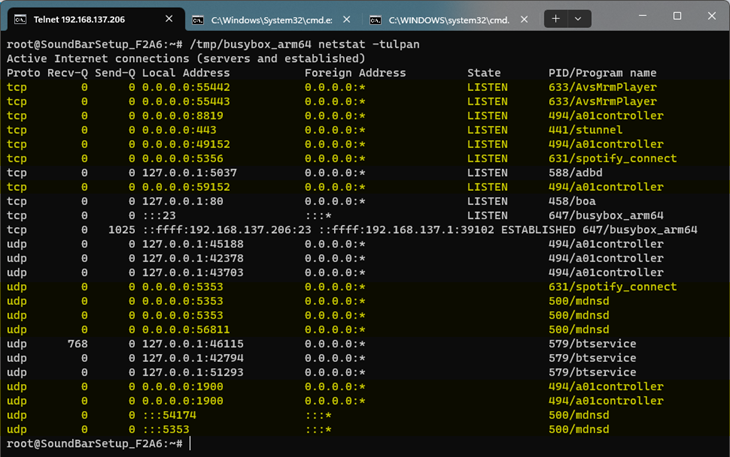
Task: Click 'Active Internet connections' heading line
Action: pyautogui.click(x=186, y=59)
